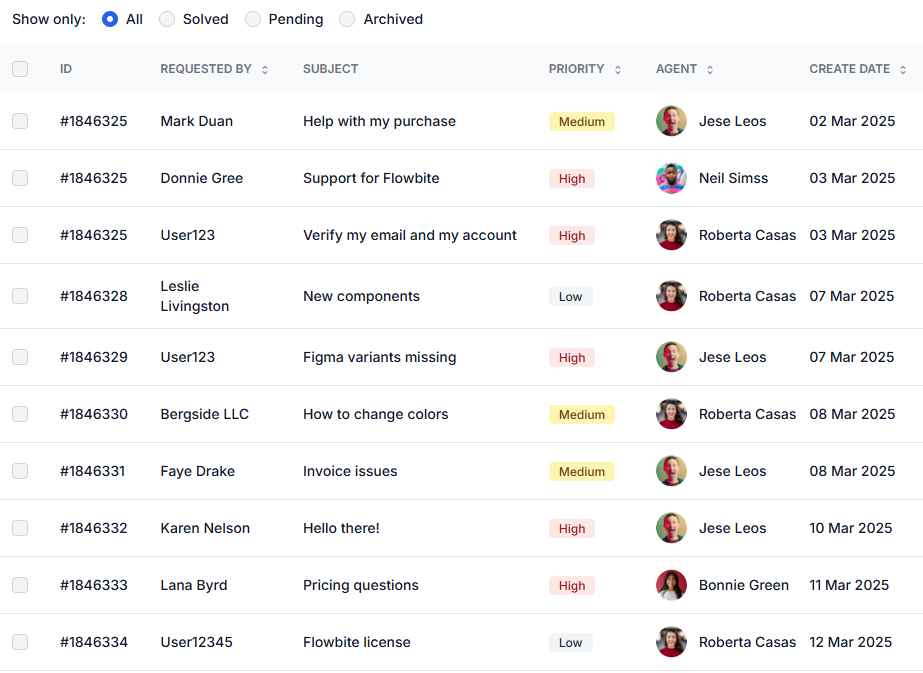Image resolution: width=923 pixels, height=673 pixels.
Task: Check the checkbox on the New components row
Action: click(x=20, y=296)
